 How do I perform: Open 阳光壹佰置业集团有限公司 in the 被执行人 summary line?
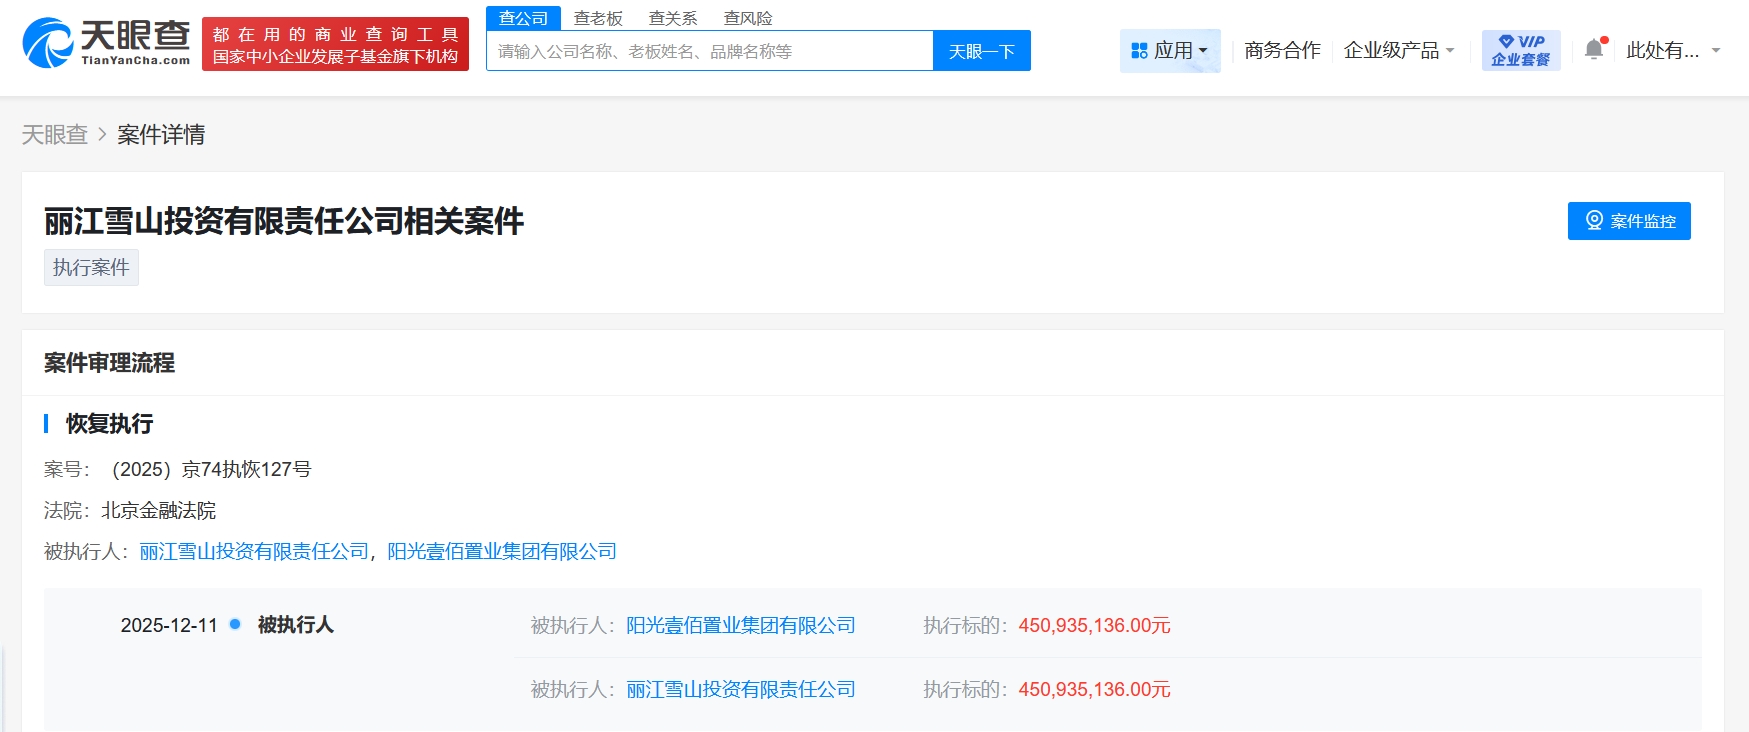click(501, 552)
